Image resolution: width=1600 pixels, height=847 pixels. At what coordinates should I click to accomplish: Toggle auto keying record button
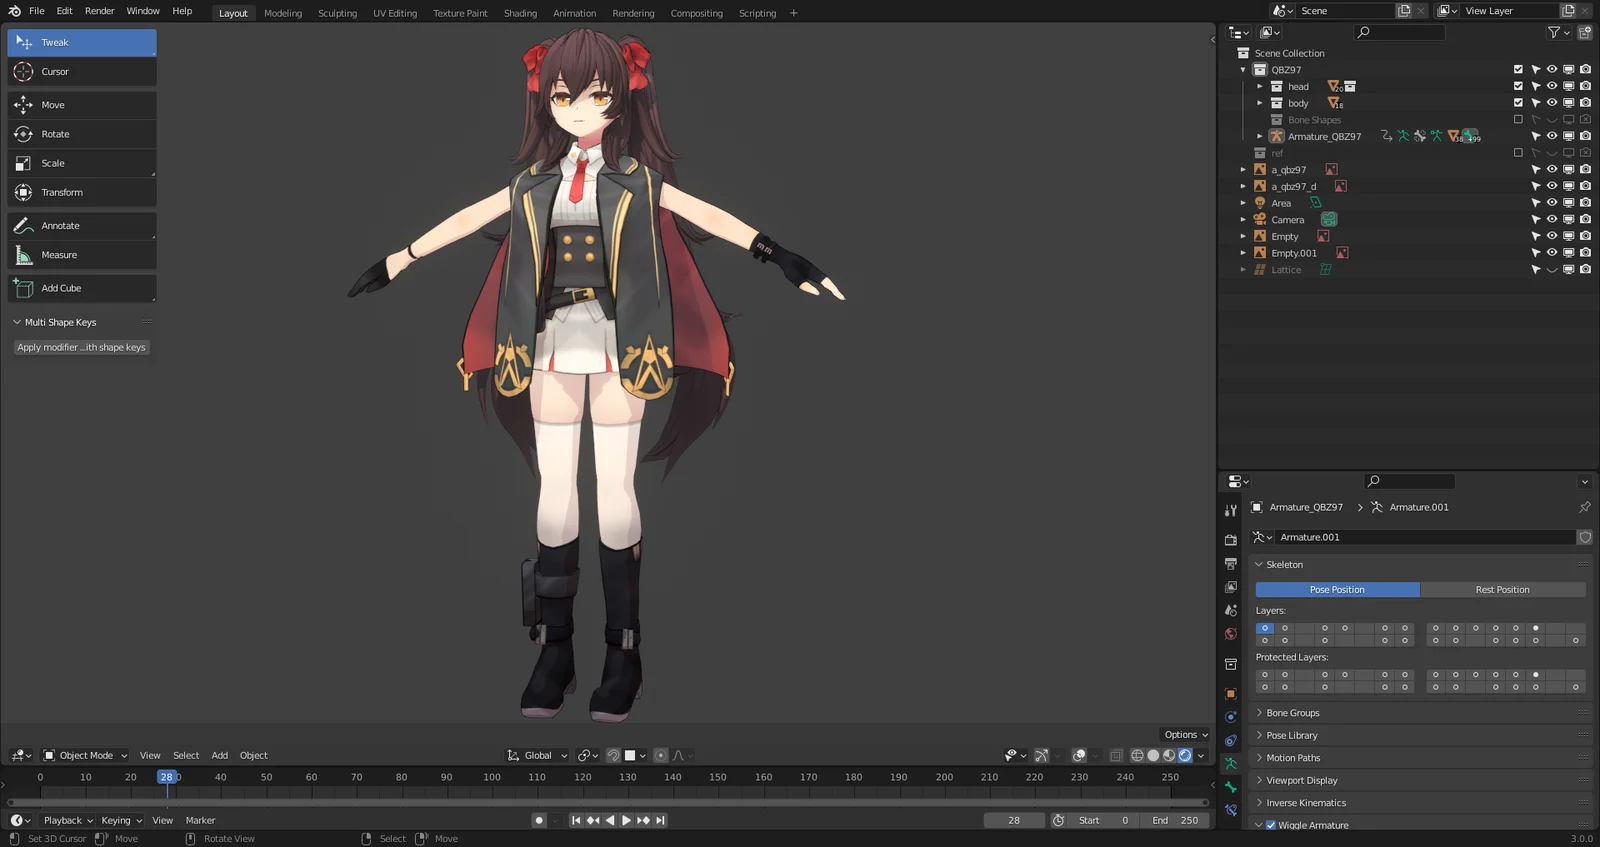point(539,820)
